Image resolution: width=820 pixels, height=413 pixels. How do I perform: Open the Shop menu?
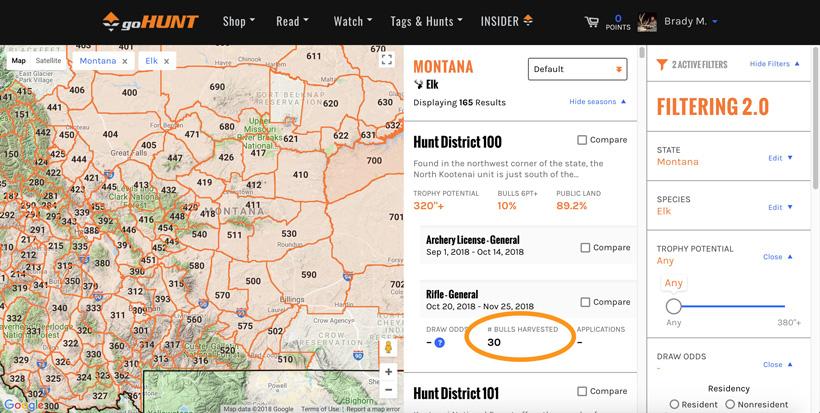point(238,21)
